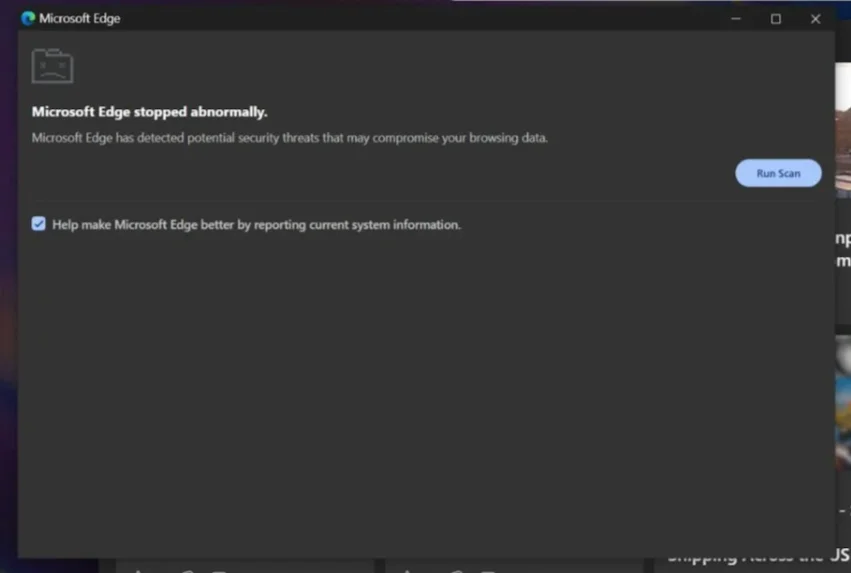Click the background headline ending in 'JS'
Viewport: 851px width, 573px height.
pos(758,556)
